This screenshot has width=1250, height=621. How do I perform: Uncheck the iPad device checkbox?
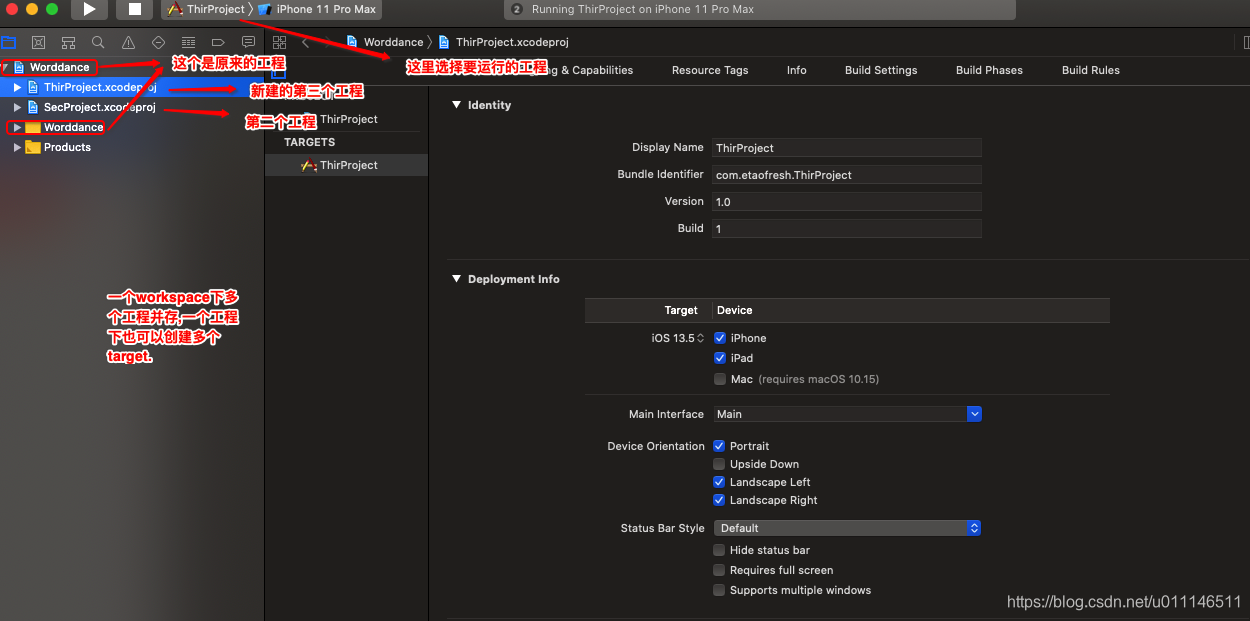720,358
